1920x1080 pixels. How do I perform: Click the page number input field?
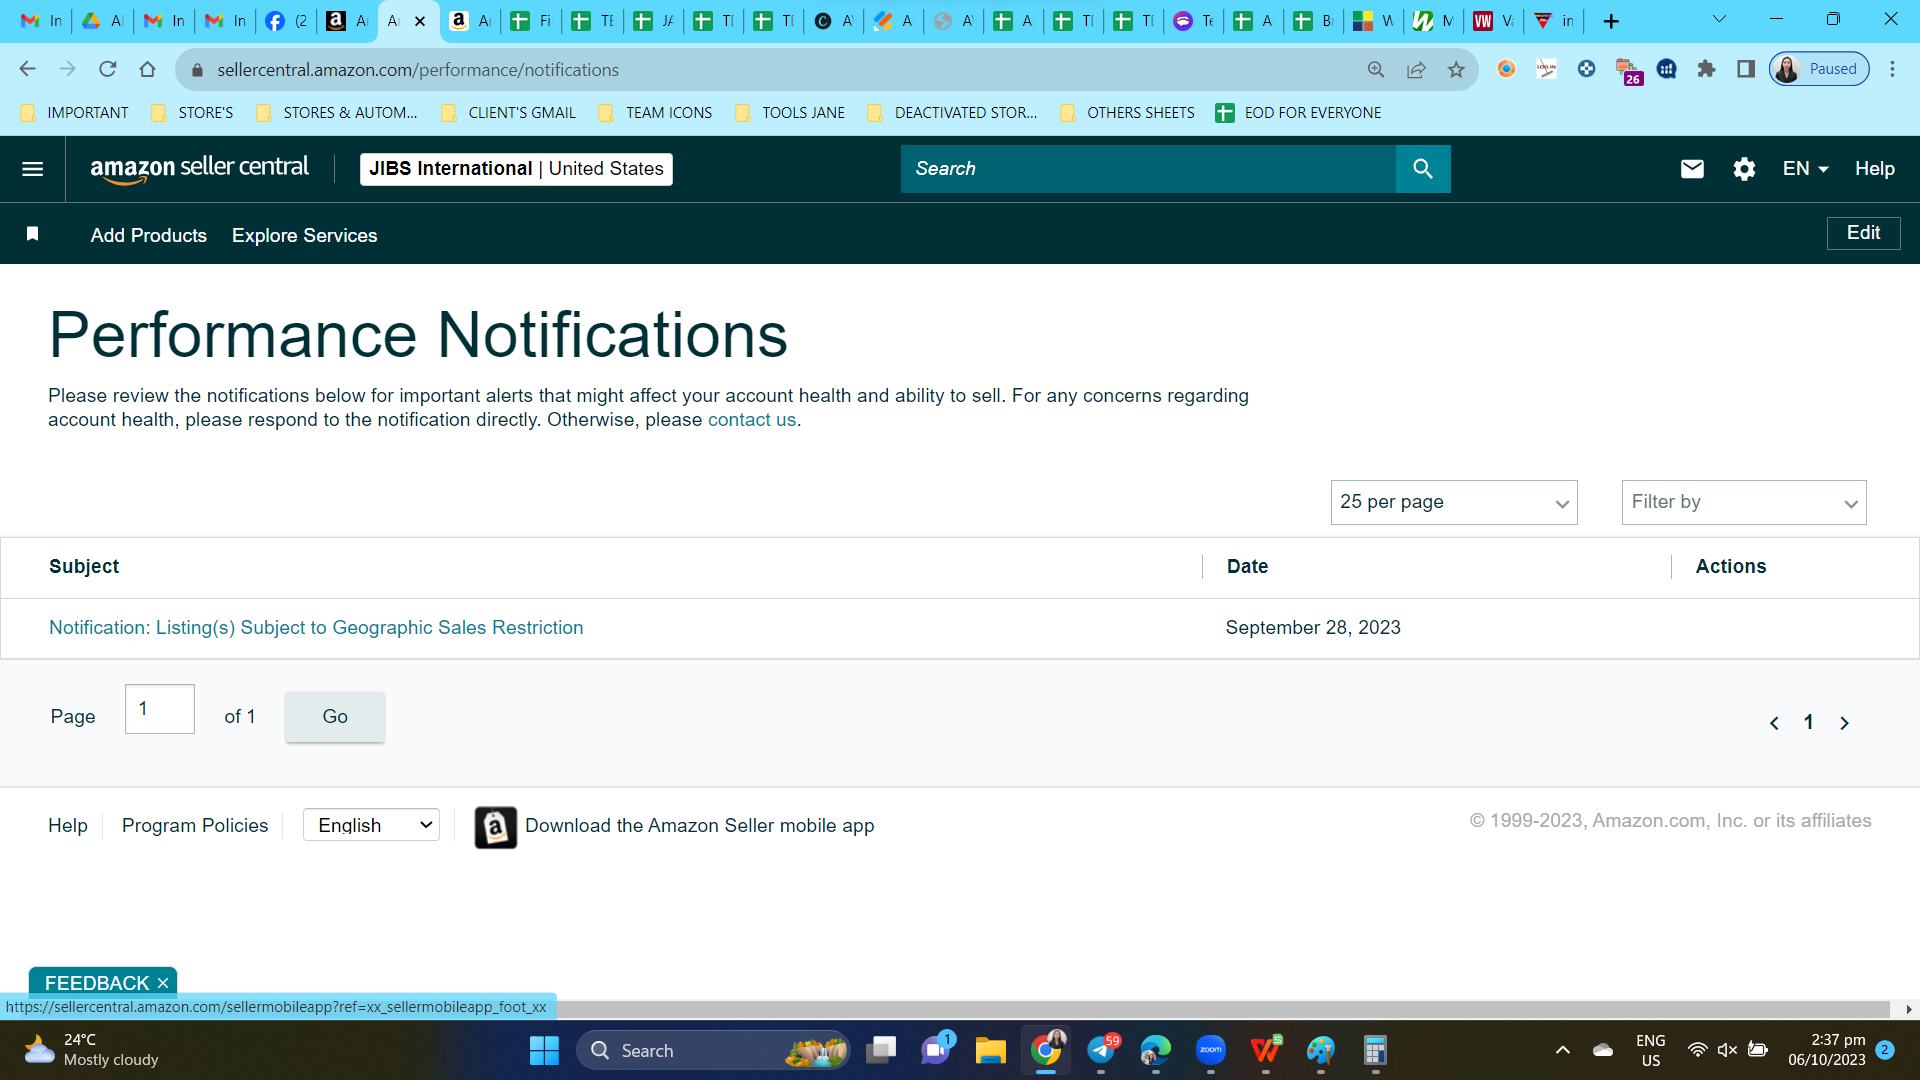[160, 709]
